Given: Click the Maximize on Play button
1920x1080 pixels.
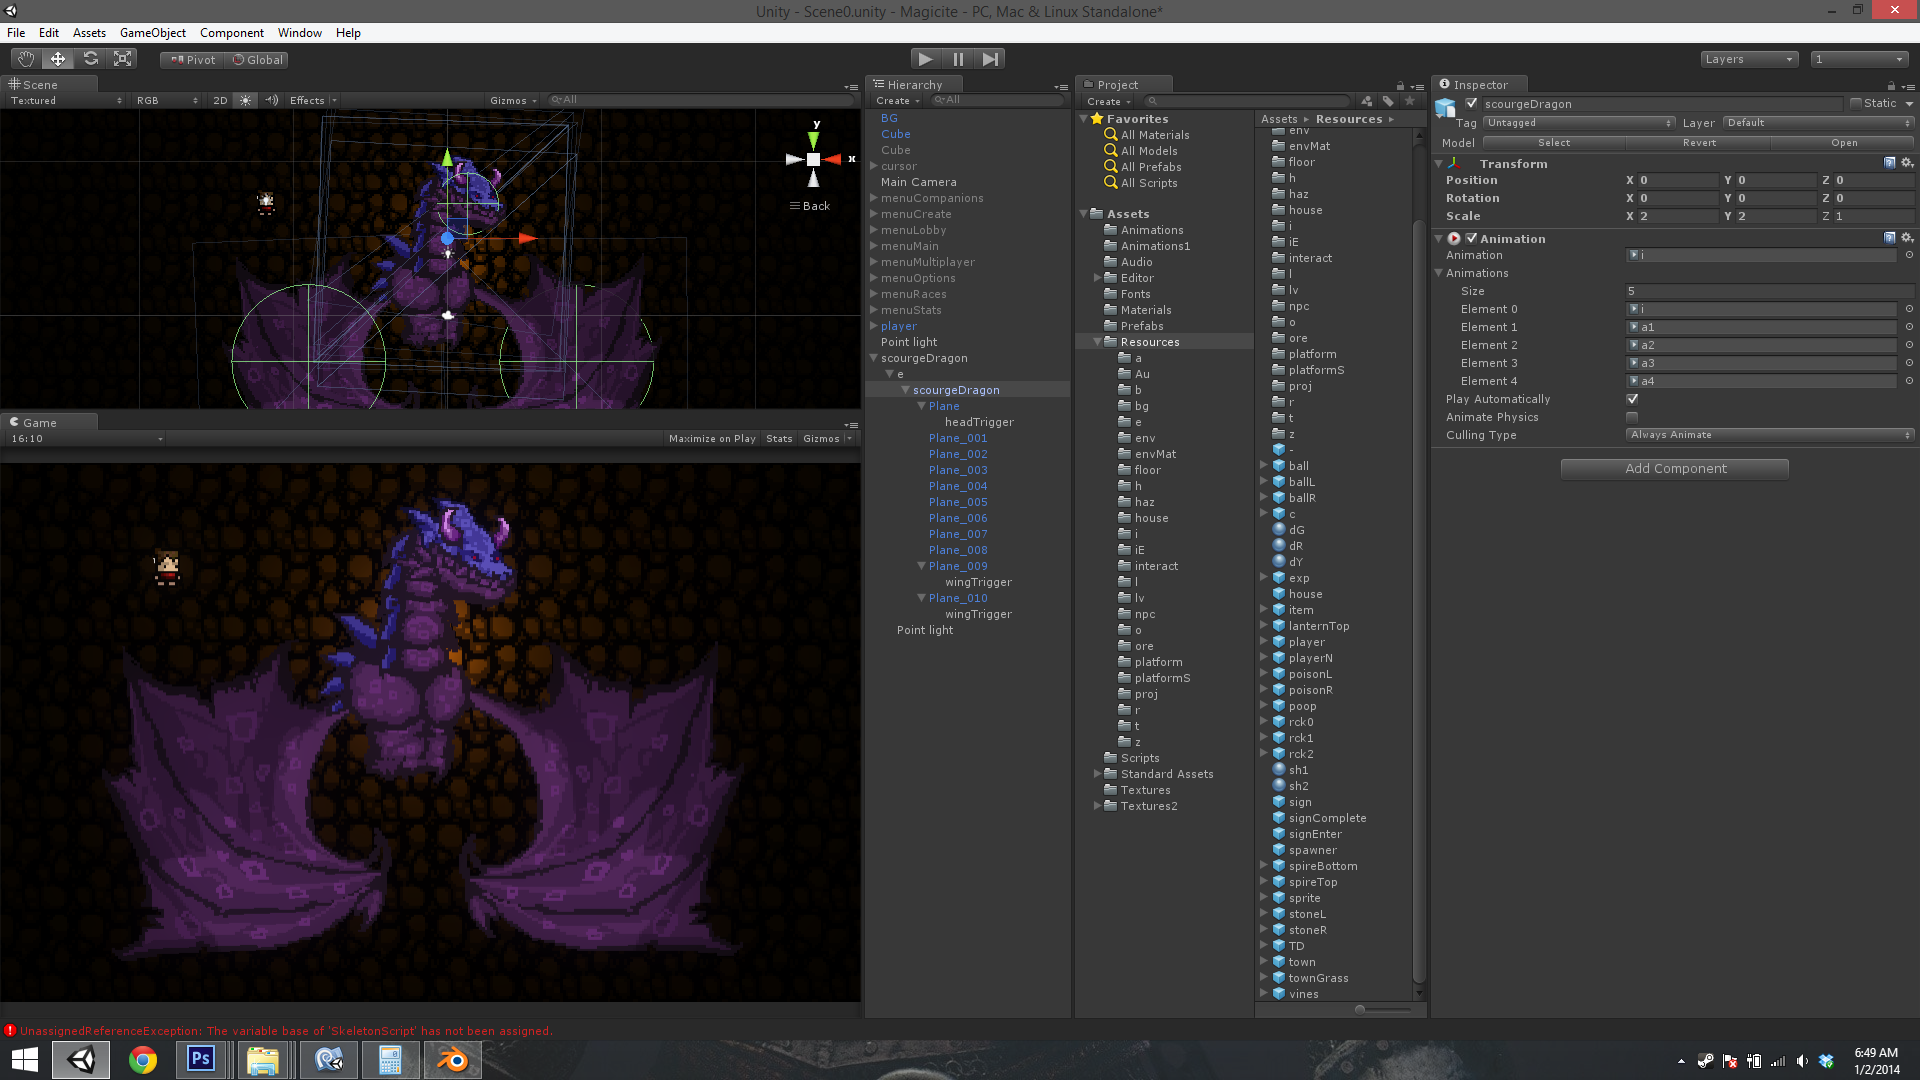Looking at the screenshot, I should 711,439.
